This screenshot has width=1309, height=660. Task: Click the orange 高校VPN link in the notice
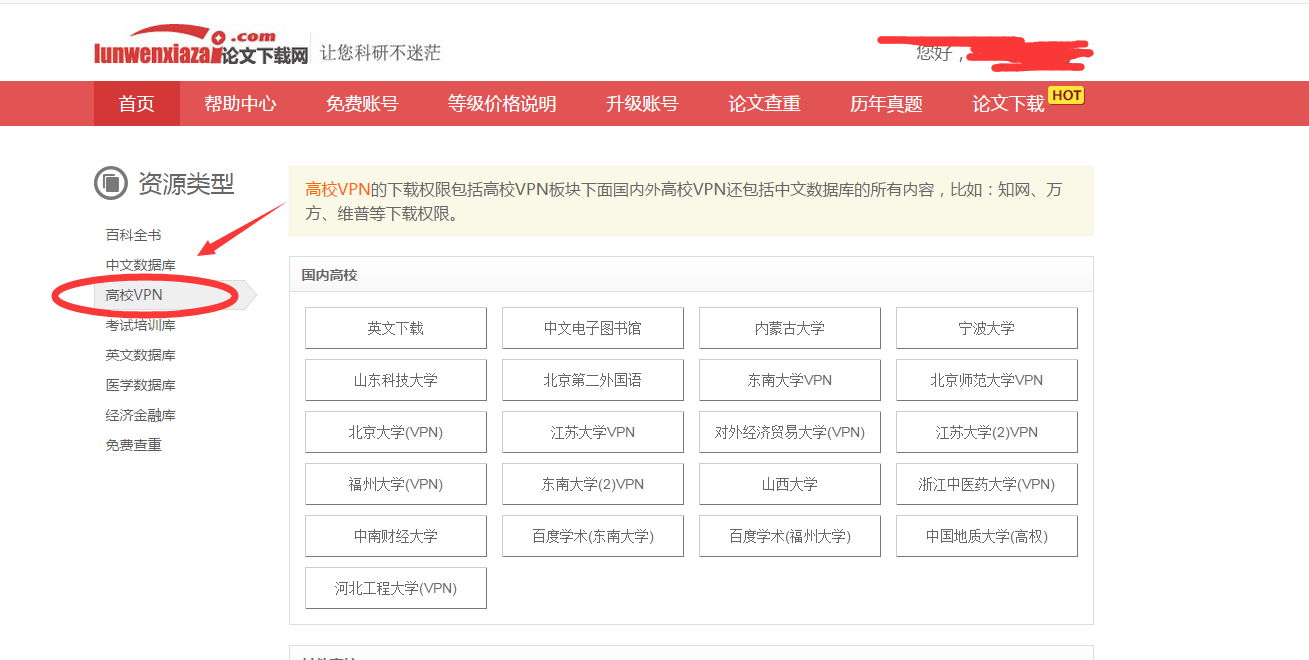(x=338, y=189)
